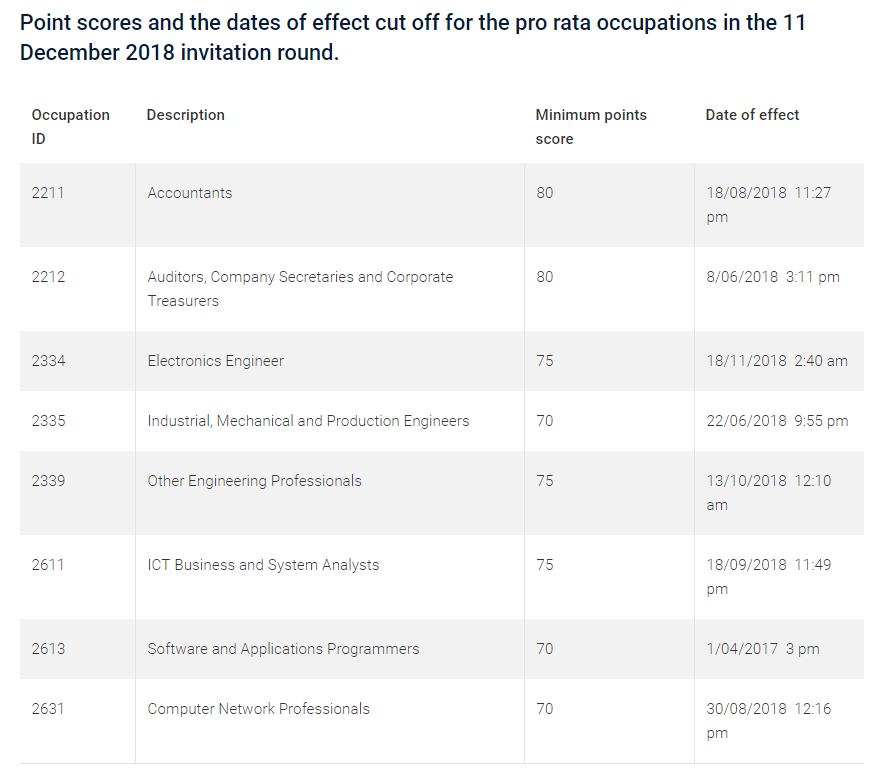Select Industrial, Mechanical and Production Engineers
Image resolution: width=880 pixels, height=772 pixels.
pos(308,421)
